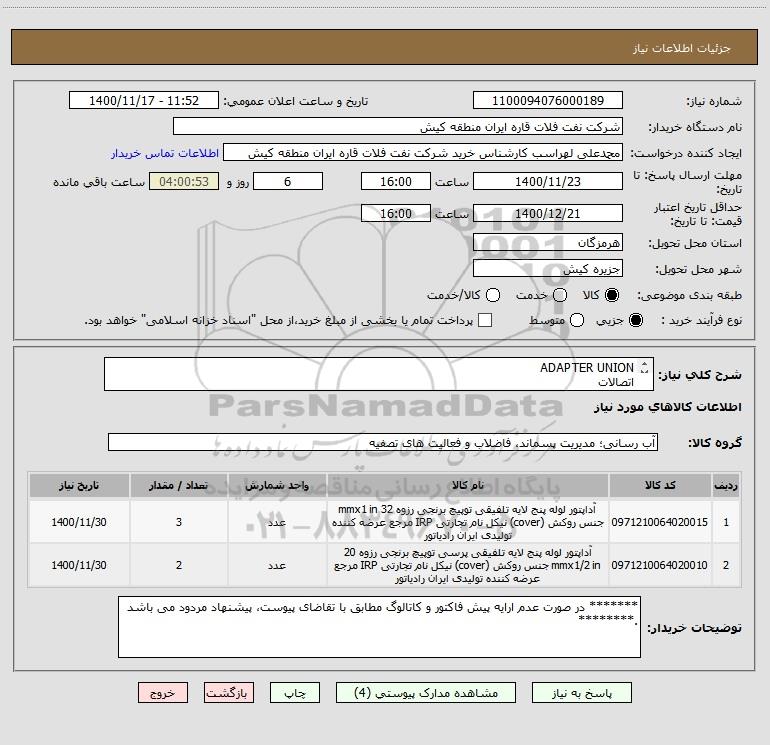Image resolution: width=770 pixels, height=745 pixels.
Task: Click the تعداد / مقدار column header
Action: coord(179,486)
